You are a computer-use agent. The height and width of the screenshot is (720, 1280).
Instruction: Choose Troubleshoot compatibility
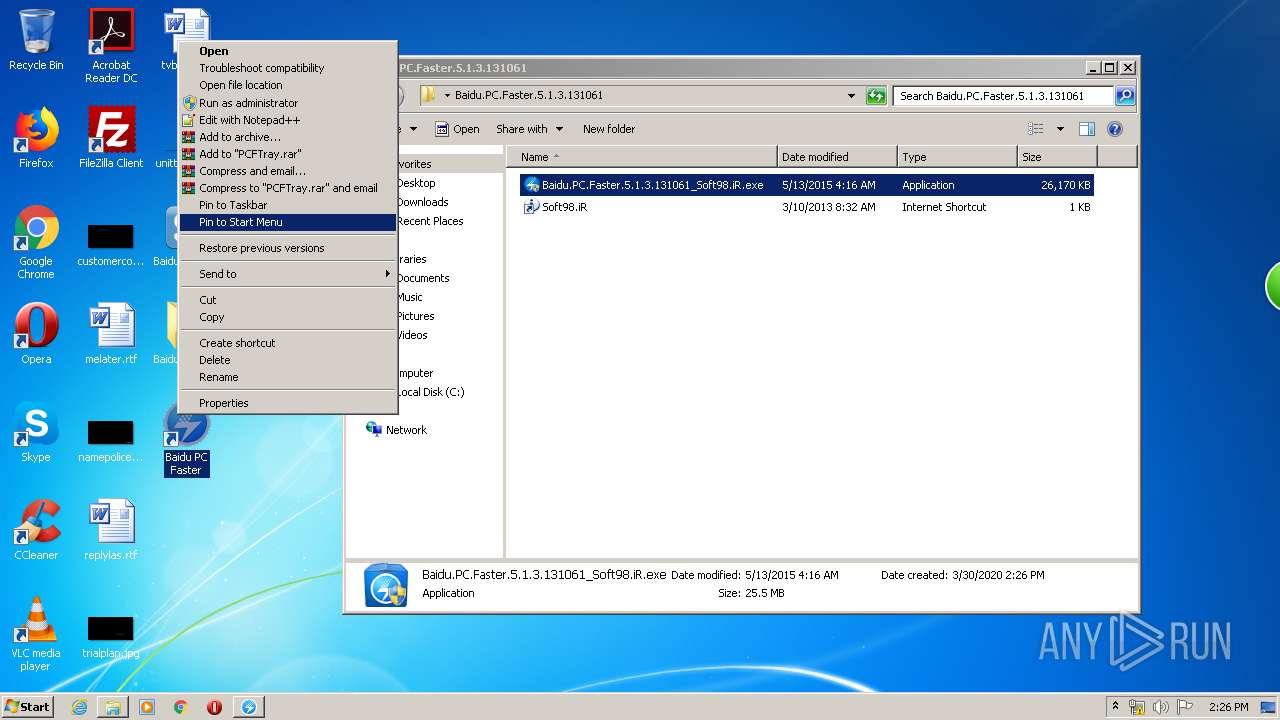point(288,68)
